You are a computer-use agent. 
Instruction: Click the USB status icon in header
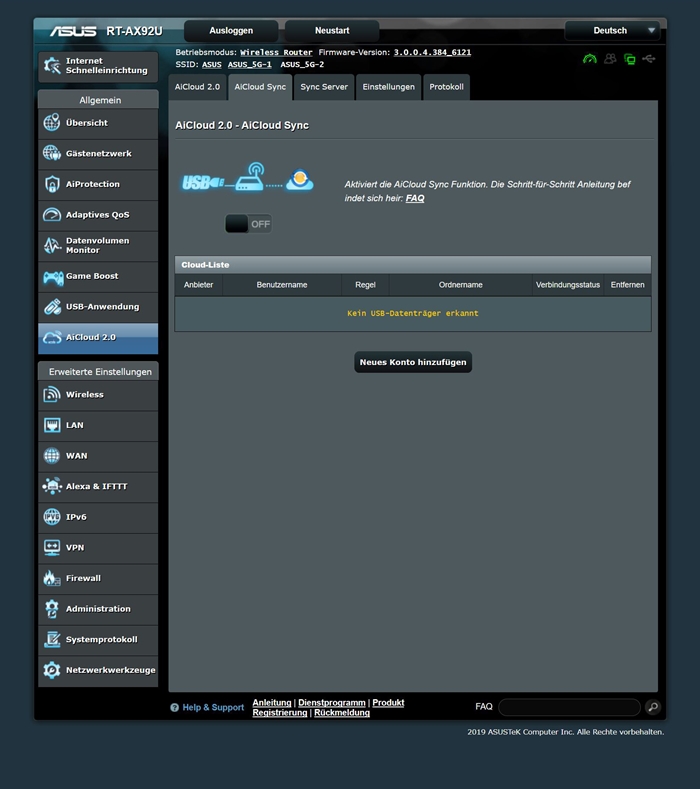(649, 59)
